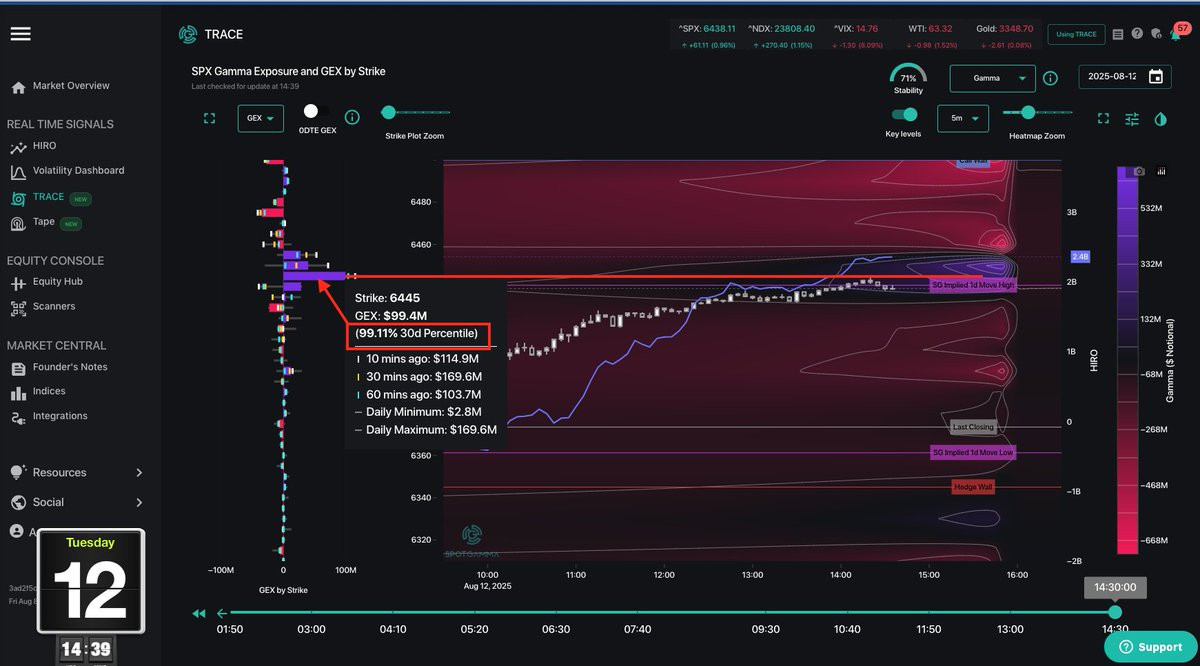1200x666 pixels.
Task: Open the news list icon in header
Action: [x=1118, y=34]
